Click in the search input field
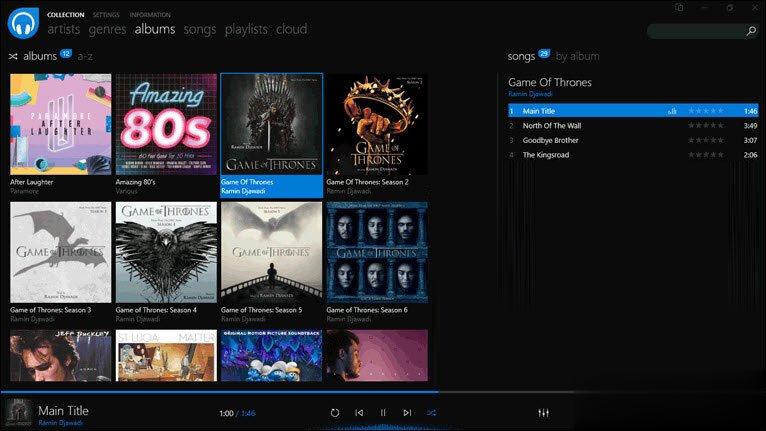This screenshot has height=431, width=766. (x=696, y=31)
